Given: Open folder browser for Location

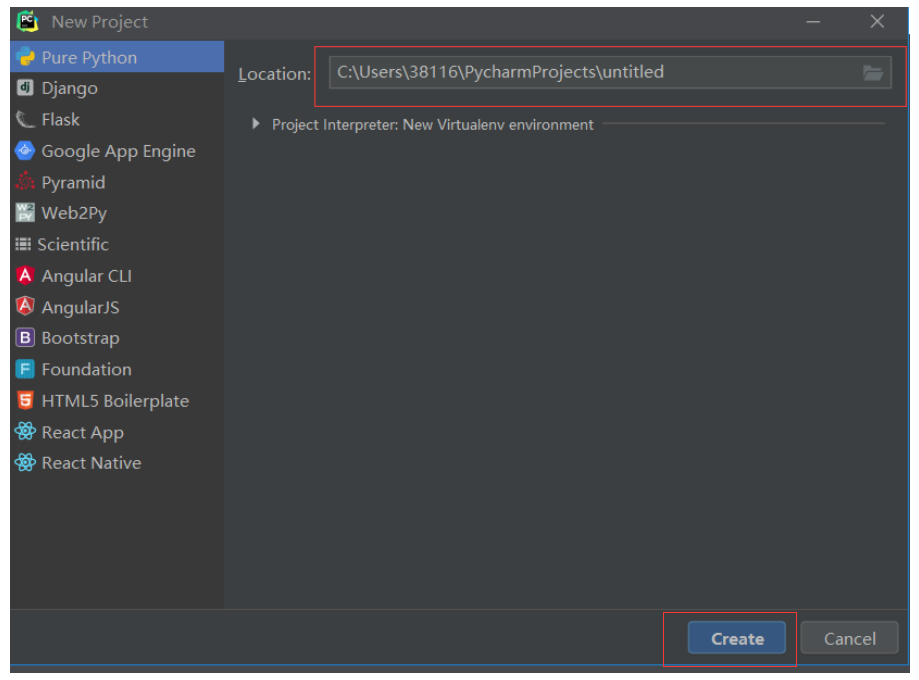Looking at the screenshot, I should coord(873,73).
